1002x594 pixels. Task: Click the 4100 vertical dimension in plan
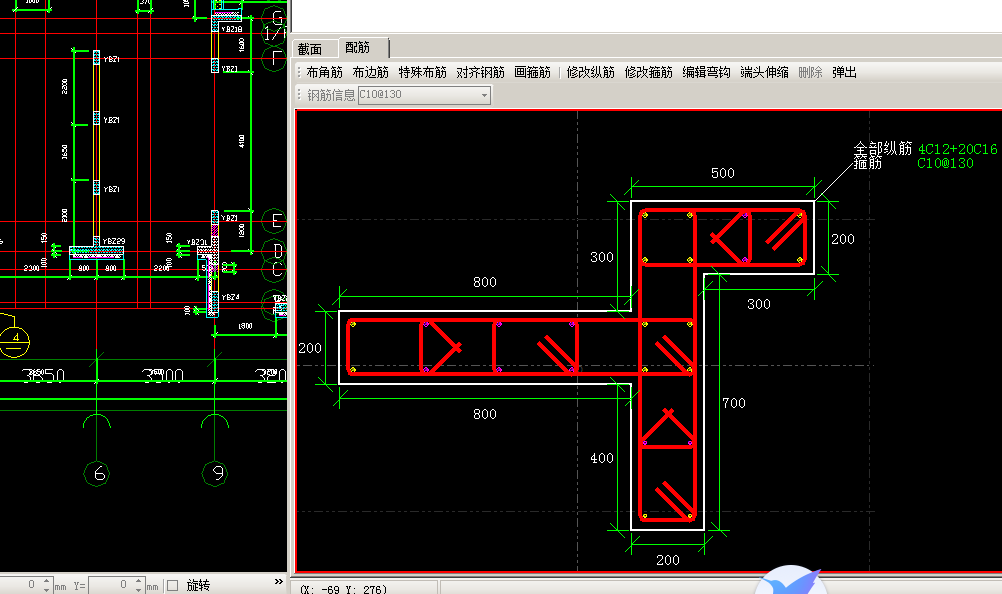[x=242, y=141]
